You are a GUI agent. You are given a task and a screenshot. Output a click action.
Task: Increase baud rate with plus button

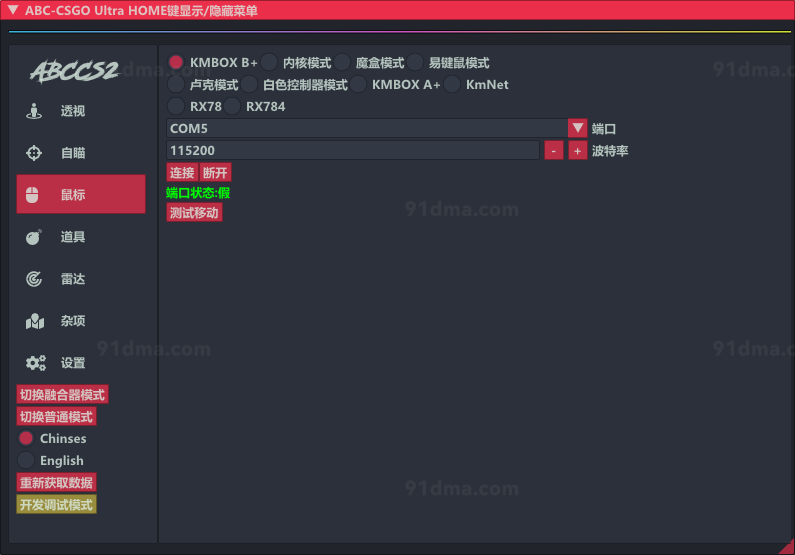[x=577, y=150]
